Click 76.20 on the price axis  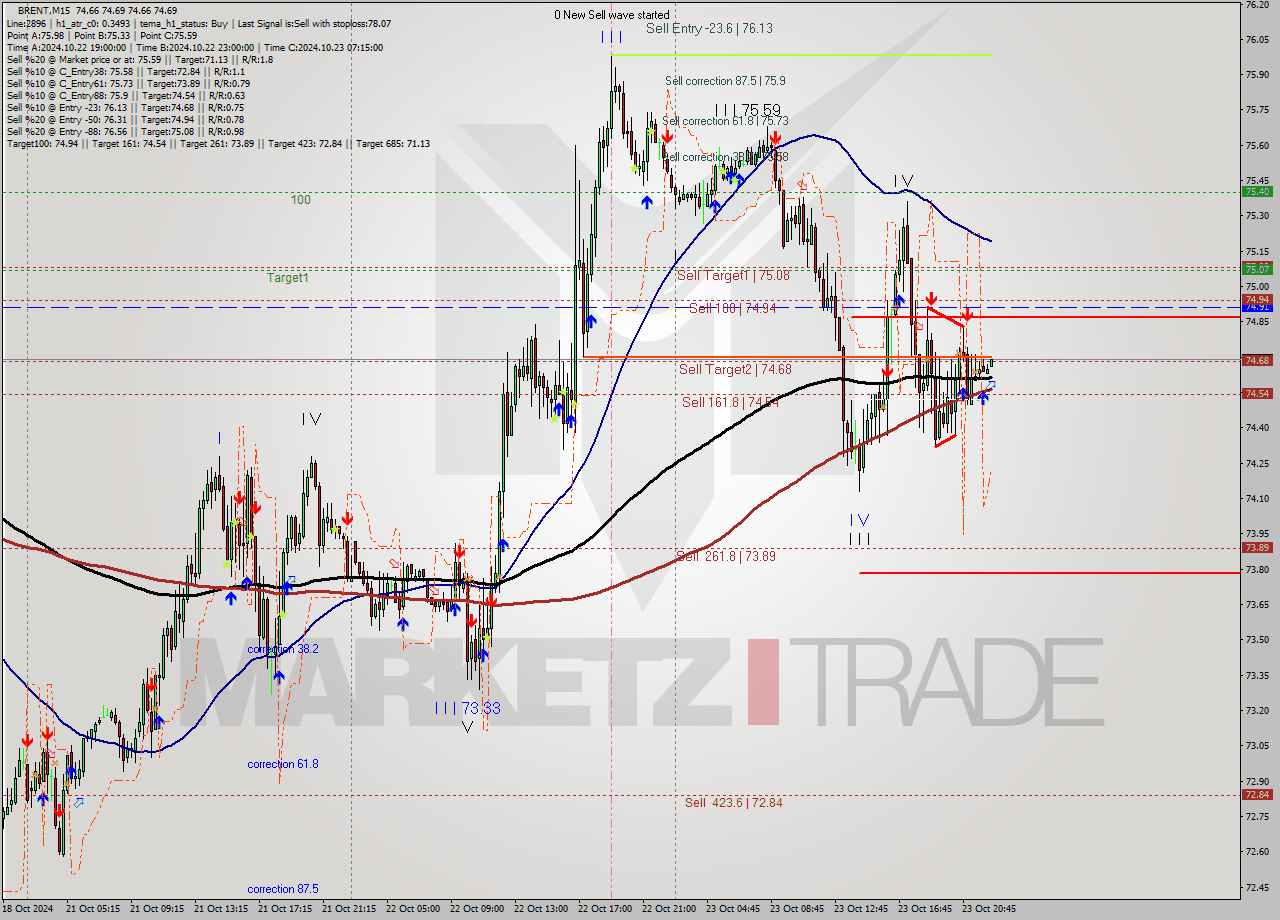pos(1257,5)
